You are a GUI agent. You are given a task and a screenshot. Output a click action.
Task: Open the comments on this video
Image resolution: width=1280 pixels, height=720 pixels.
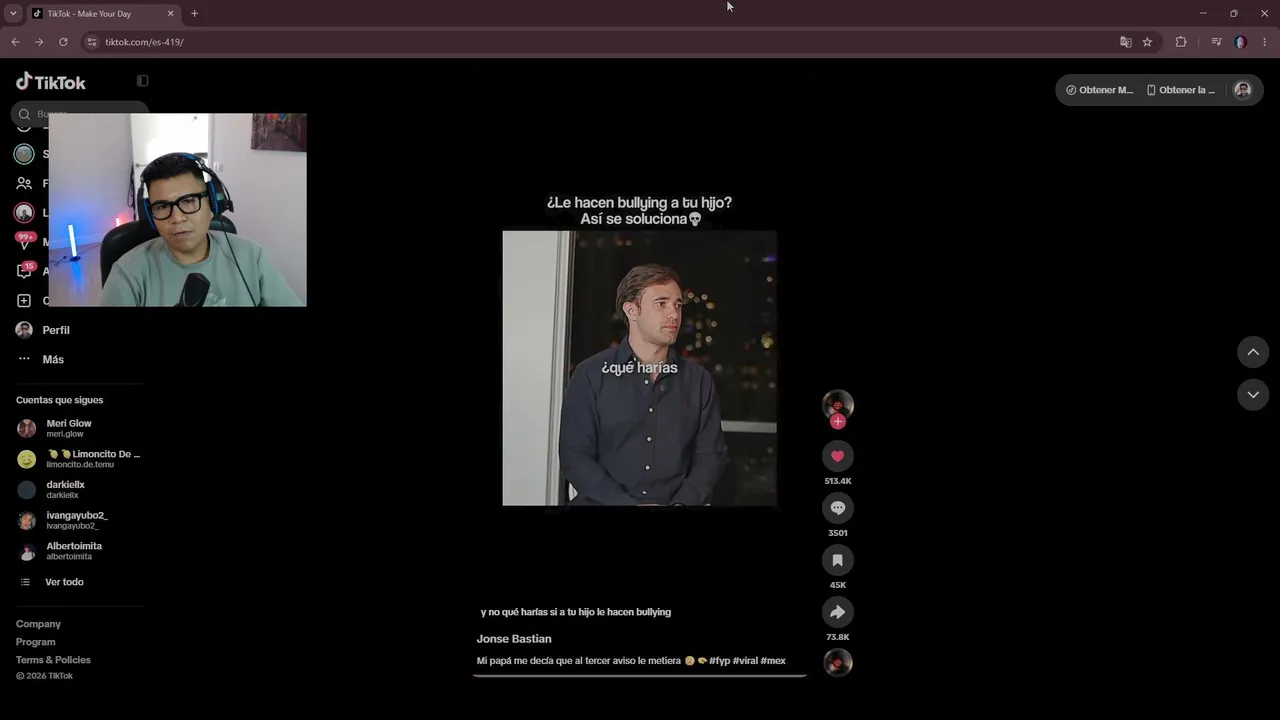coord(838,508)
